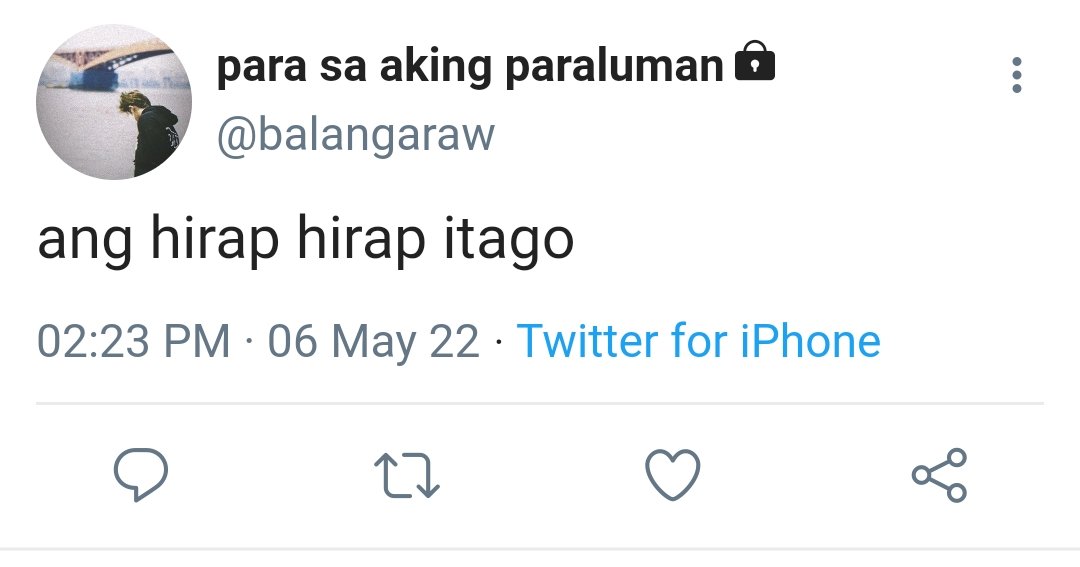Open the @balangaraw handle
The width and height of the screenshot is (1080, 567).
[x=355, y=135]
